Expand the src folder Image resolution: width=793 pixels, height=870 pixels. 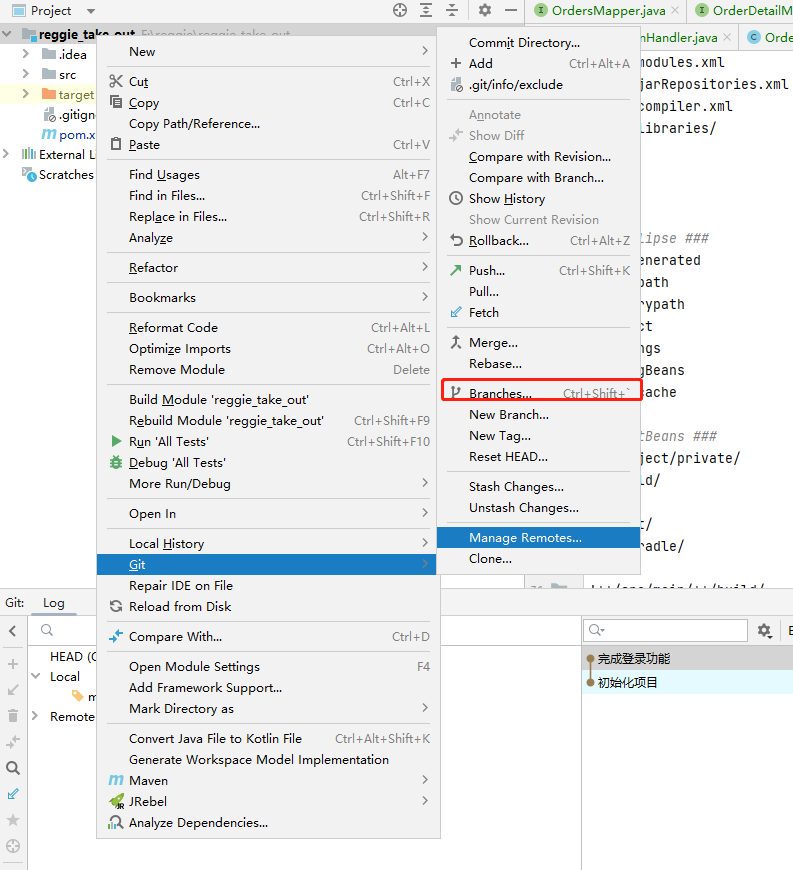coord(26,74)
